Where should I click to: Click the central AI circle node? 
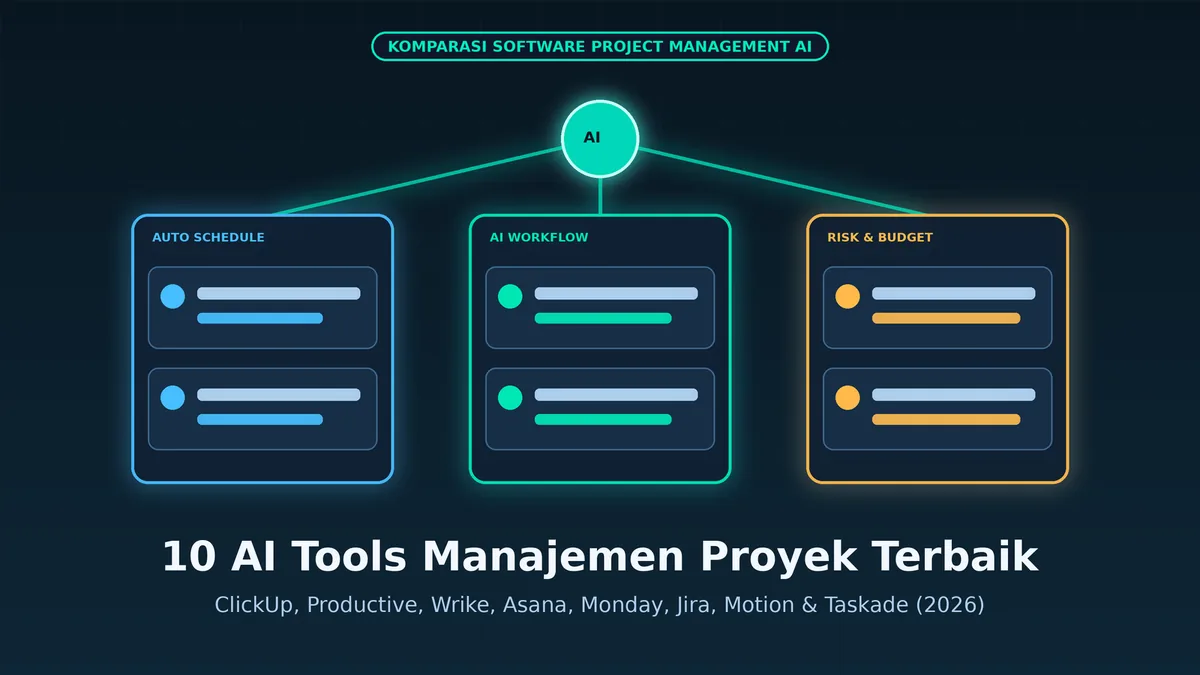pos(600,138)
